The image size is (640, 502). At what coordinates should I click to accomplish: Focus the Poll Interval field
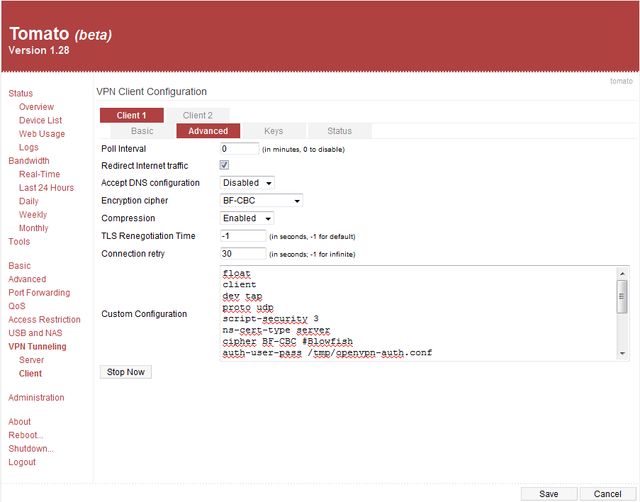240,149
